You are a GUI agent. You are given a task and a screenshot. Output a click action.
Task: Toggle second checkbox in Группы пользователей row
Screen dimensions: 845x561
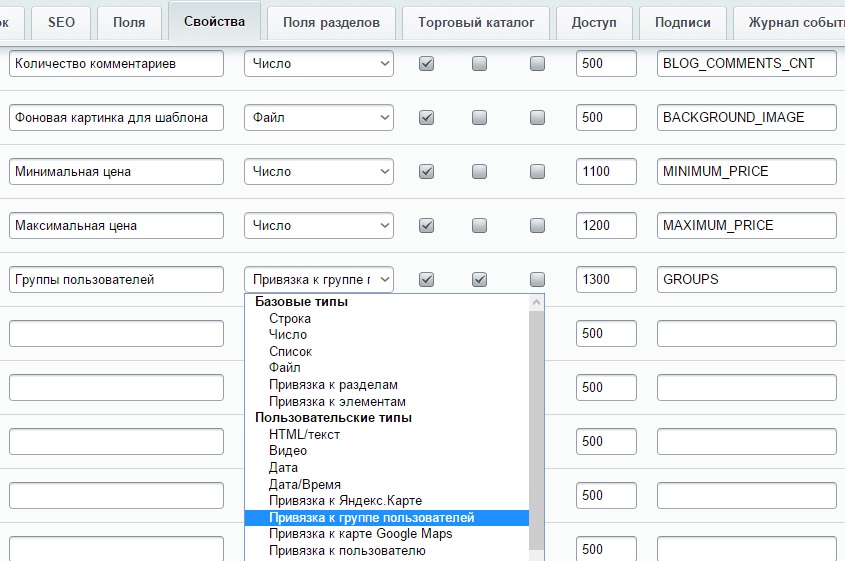coord(480,279)
